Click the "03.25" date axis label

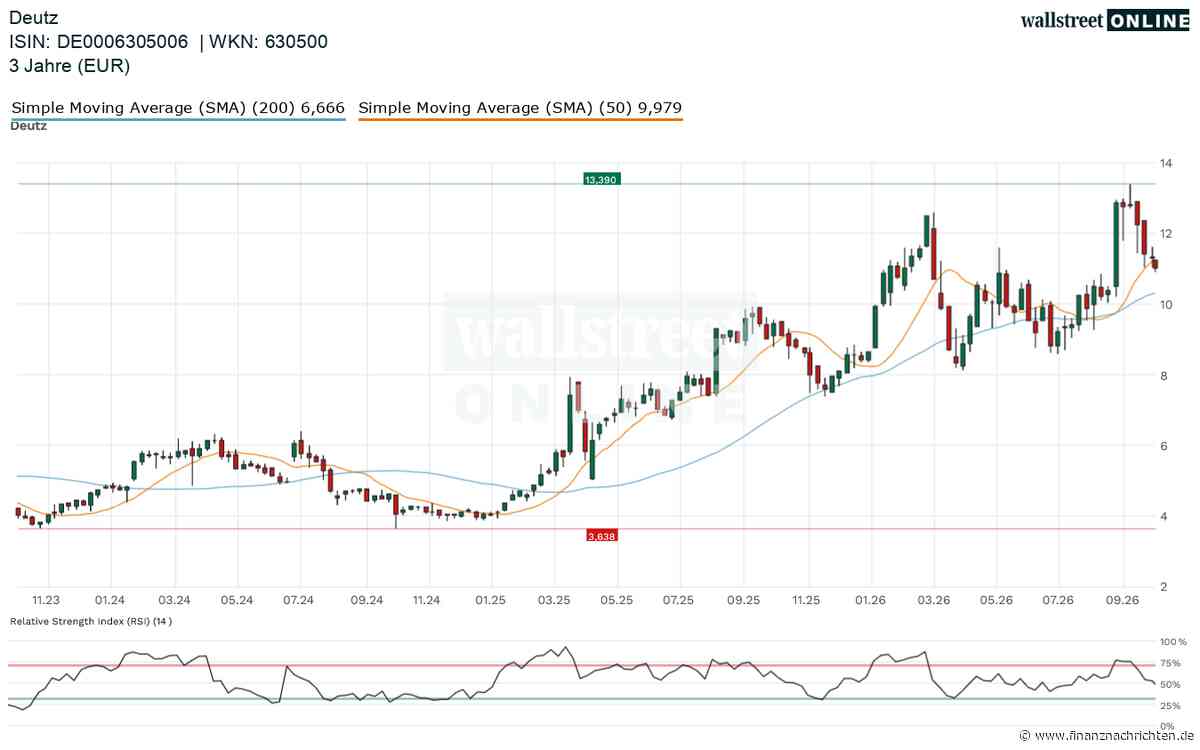pos(554,600)
